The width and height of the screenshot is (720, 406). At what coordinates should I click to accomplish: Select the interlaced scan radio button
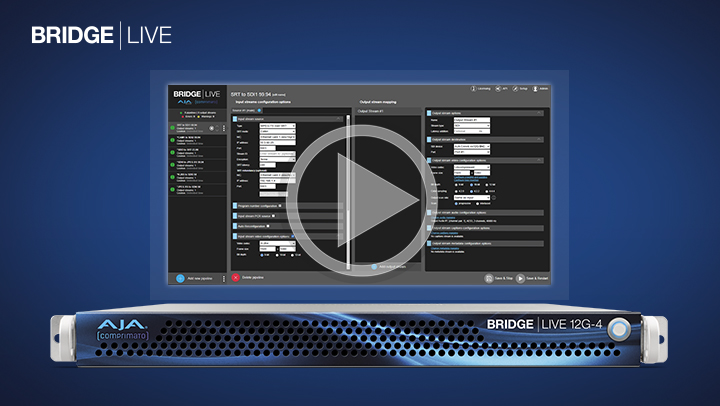[x=478, y=203]
